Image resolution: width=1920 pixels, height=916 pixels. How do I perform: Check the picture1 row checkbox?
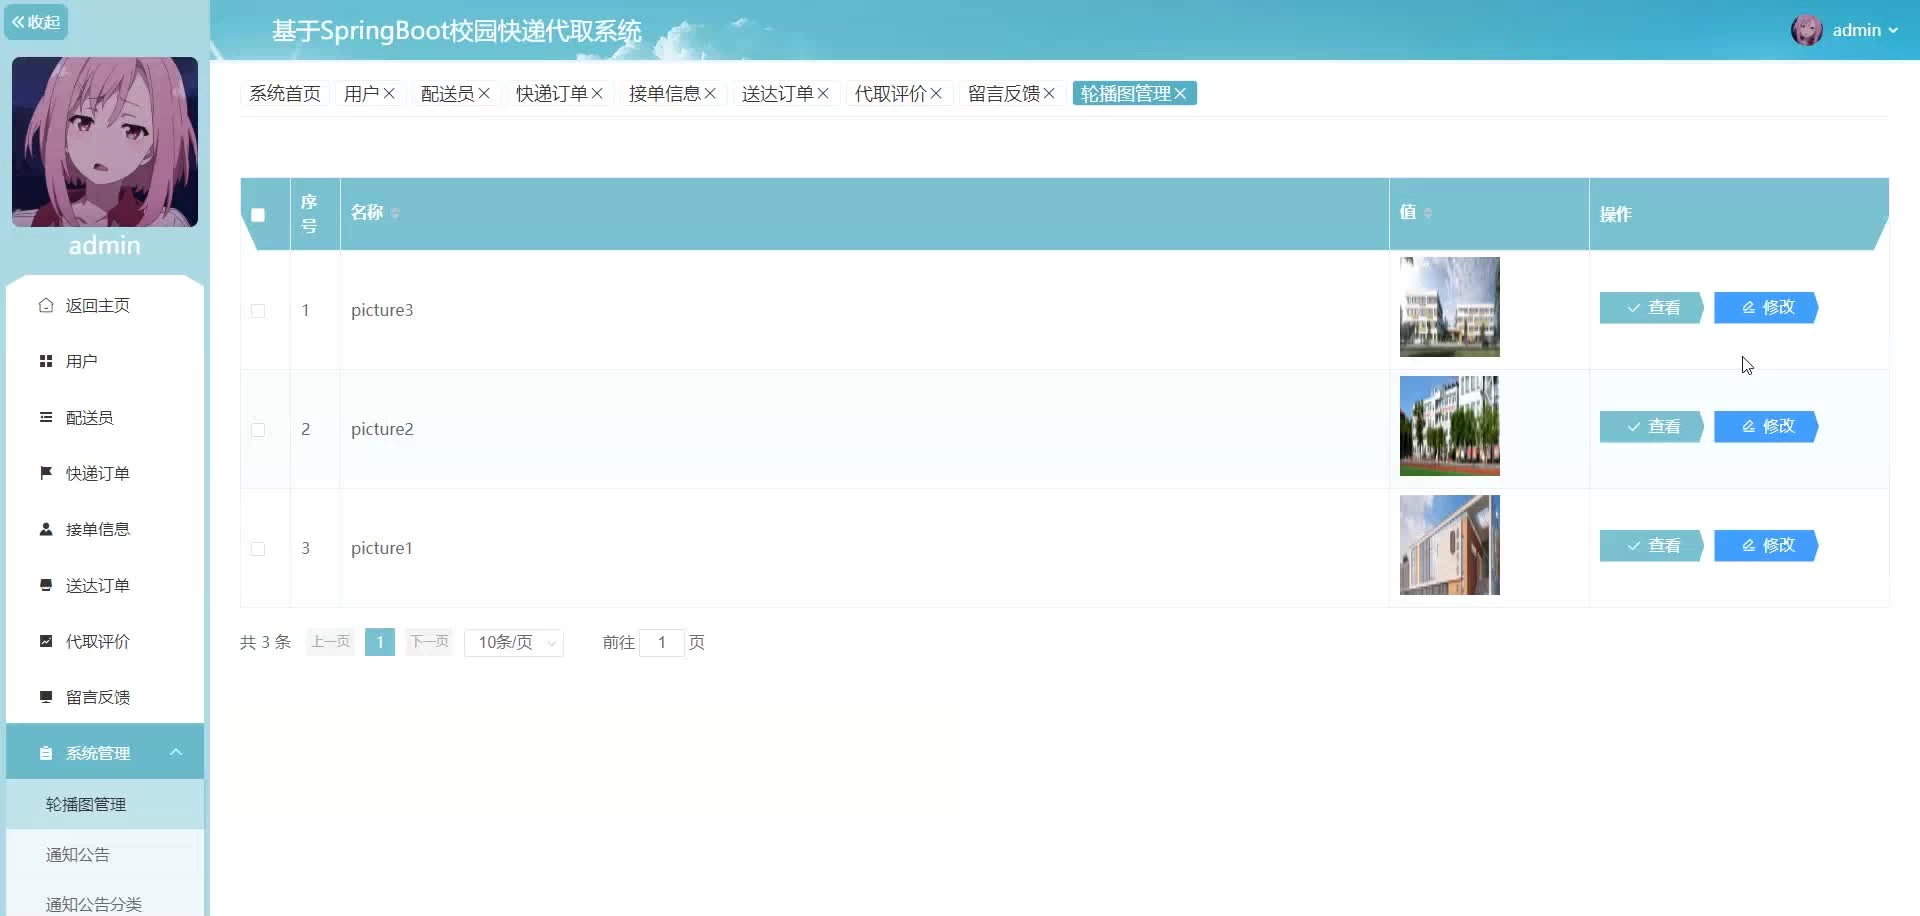pyautogui.click(x=258, y=549)
